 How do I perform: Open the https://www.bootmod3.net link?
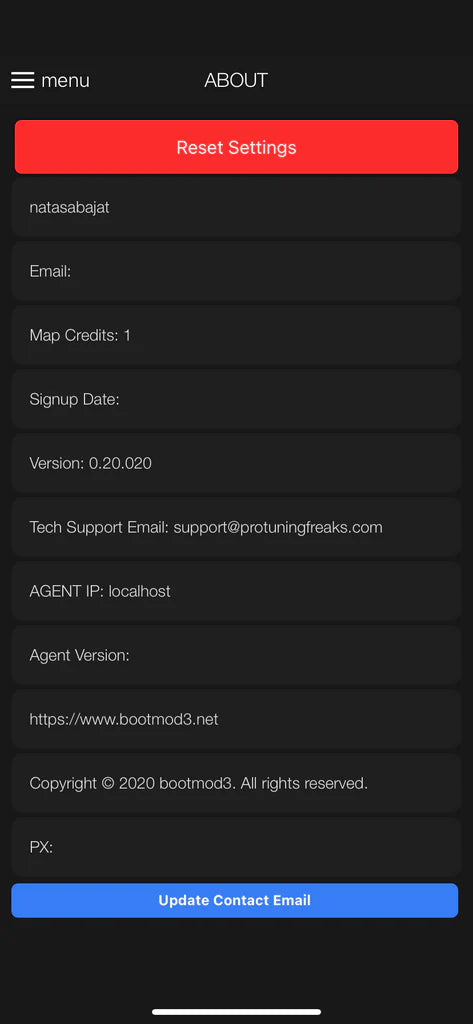(x=124, y=720)
